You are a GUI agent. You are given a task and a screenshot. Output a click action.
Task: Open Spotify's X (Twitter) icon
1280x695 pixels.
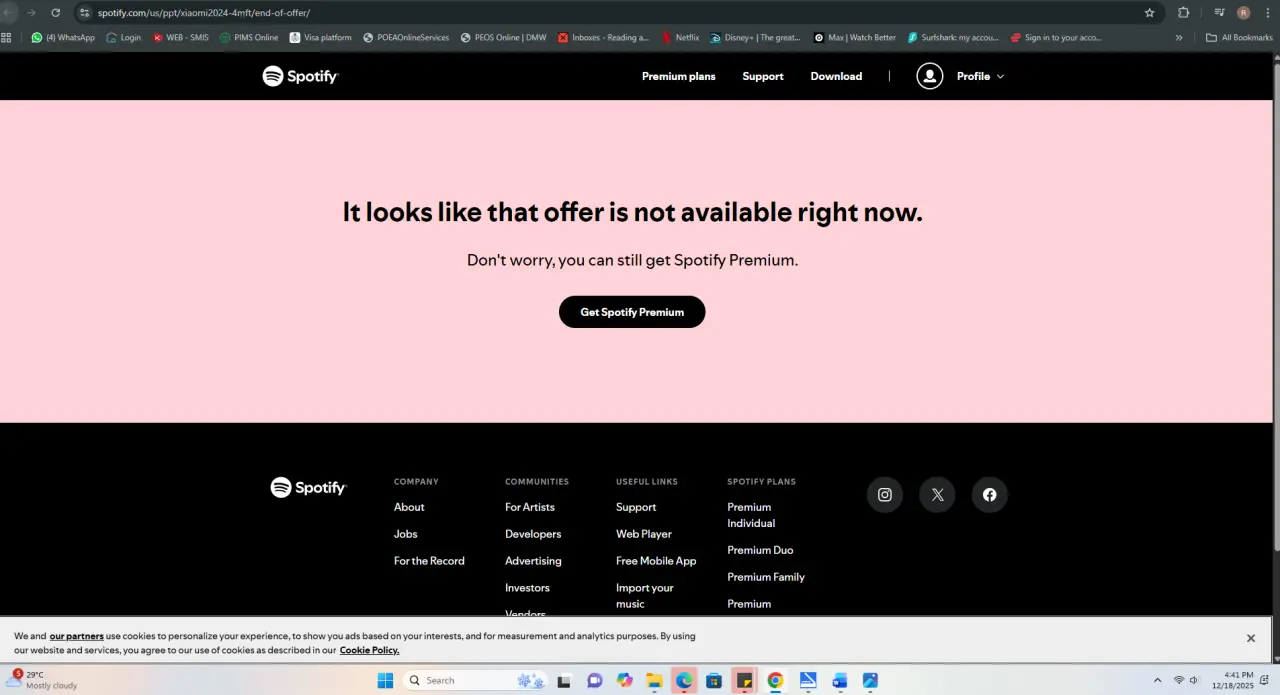[937, 495]
